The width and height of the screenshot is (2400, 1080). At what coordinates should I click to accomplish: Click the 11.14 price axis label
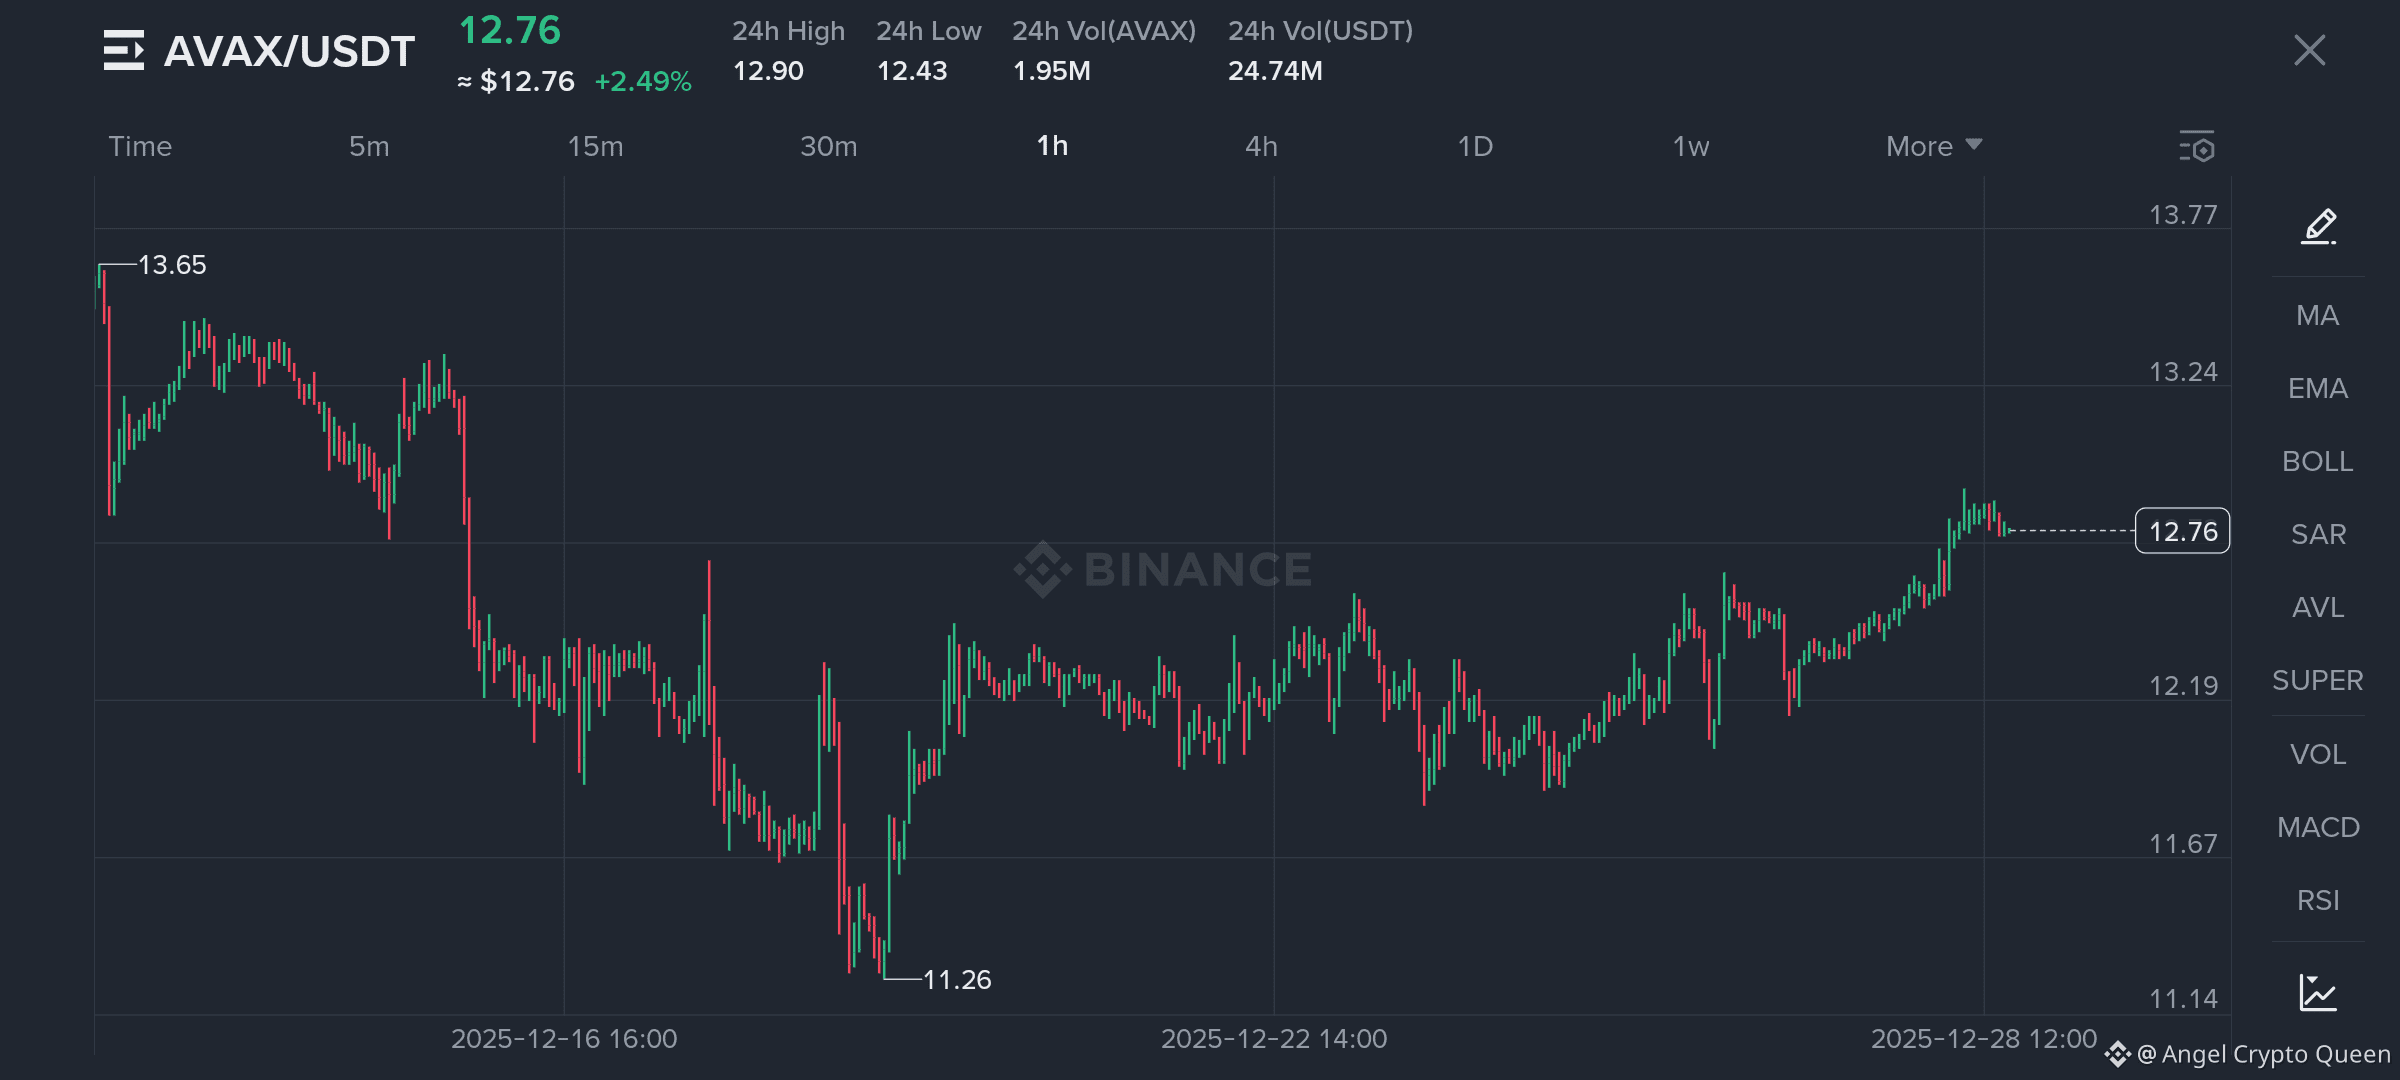(2183, 999)
